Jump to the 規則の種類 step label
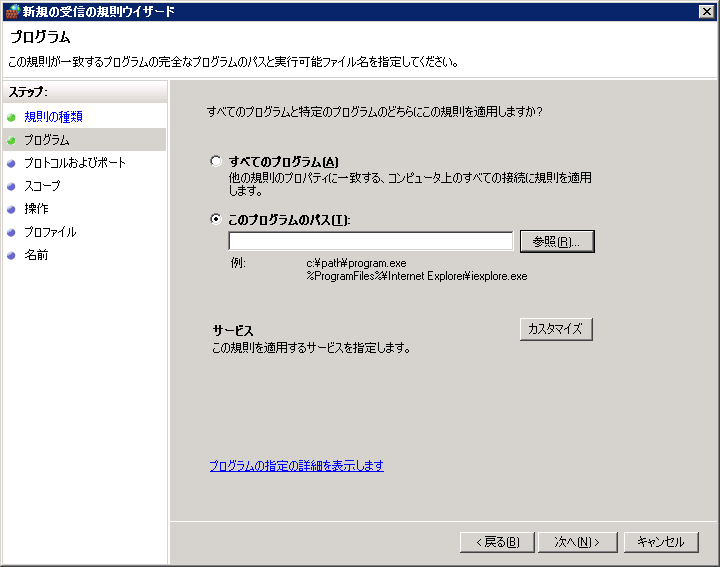Image resolution: width=720 pixels, height=567 pixels. 53,117
